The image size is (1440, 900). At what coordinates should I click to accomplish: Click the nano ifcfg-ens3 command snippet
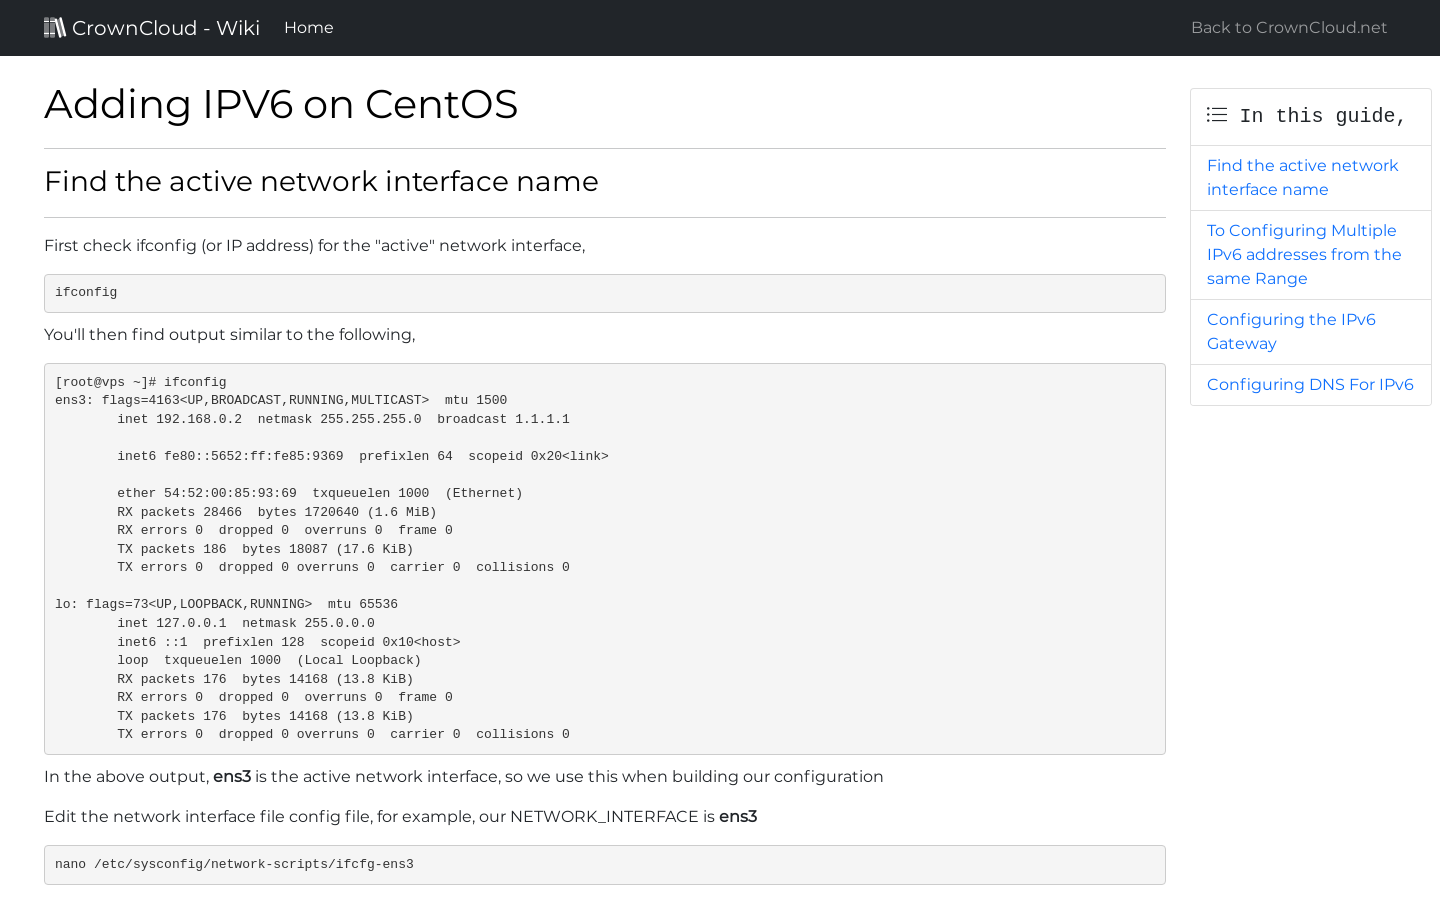tap(604, 864)
